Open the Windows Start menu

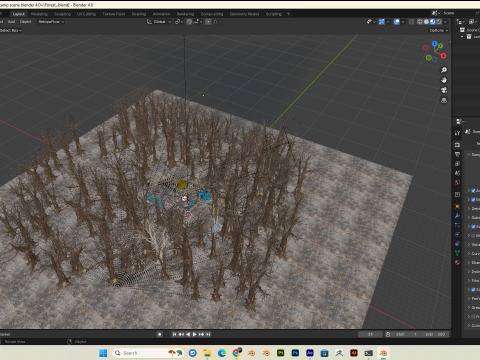(103, 353)
